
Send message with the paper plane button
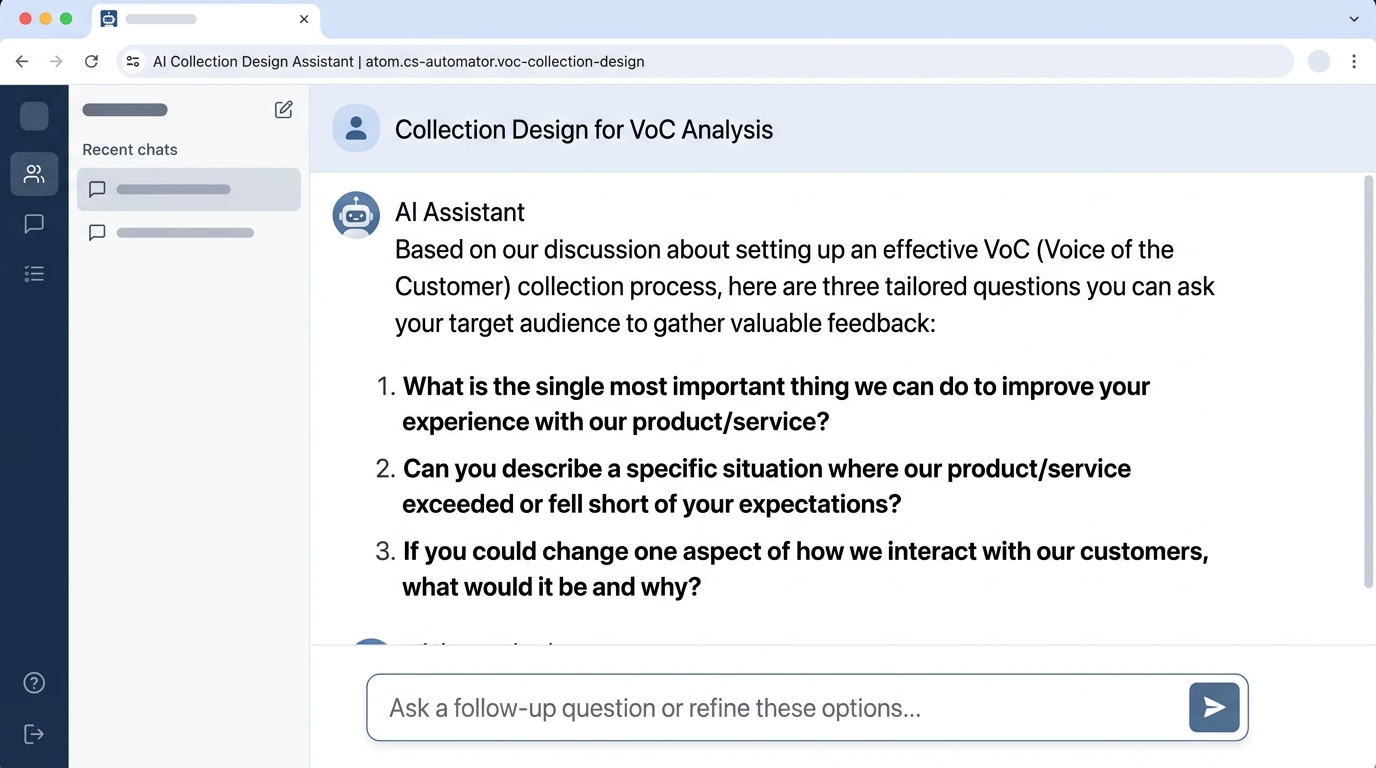(x=1214, y=708)
